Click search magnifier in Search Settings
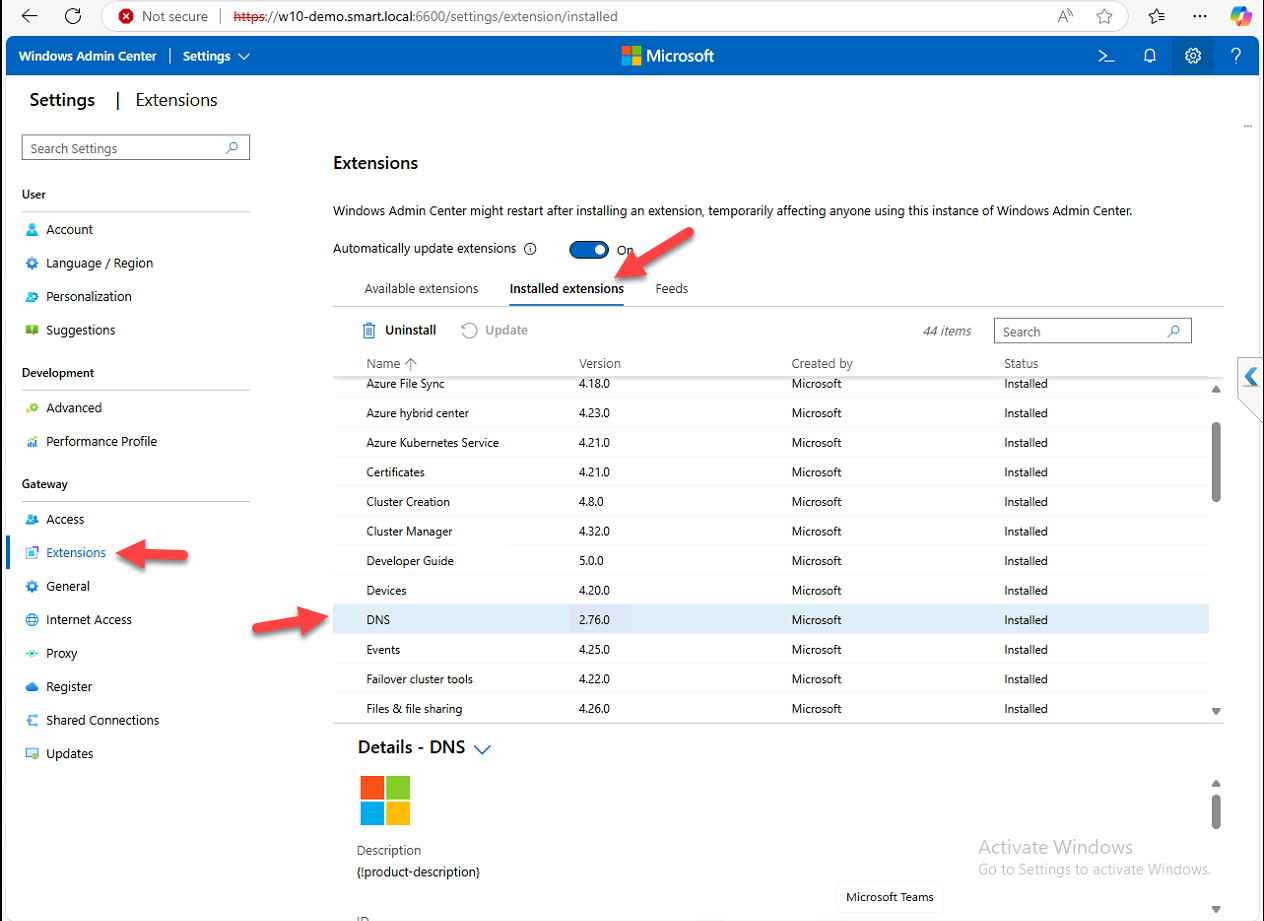The width and height of the screenshot is (1264, 921). pyautogui.click(x=232, y=148)
